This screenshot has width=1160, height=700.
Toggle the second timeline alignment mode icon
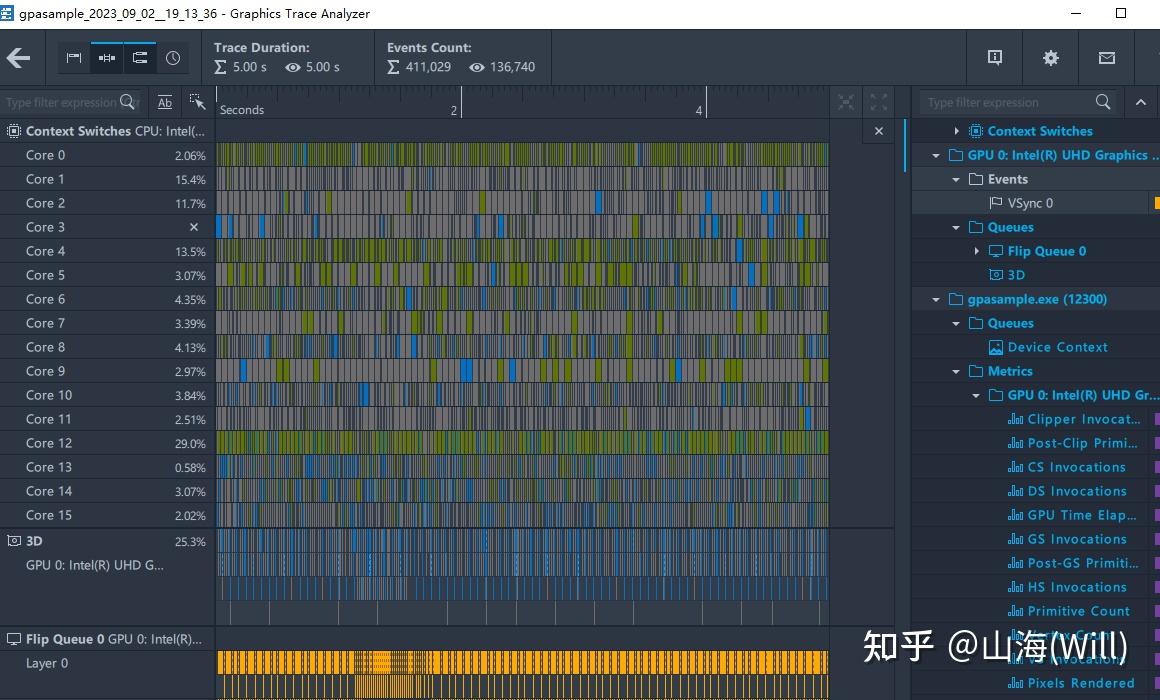(x=107, y=58)
